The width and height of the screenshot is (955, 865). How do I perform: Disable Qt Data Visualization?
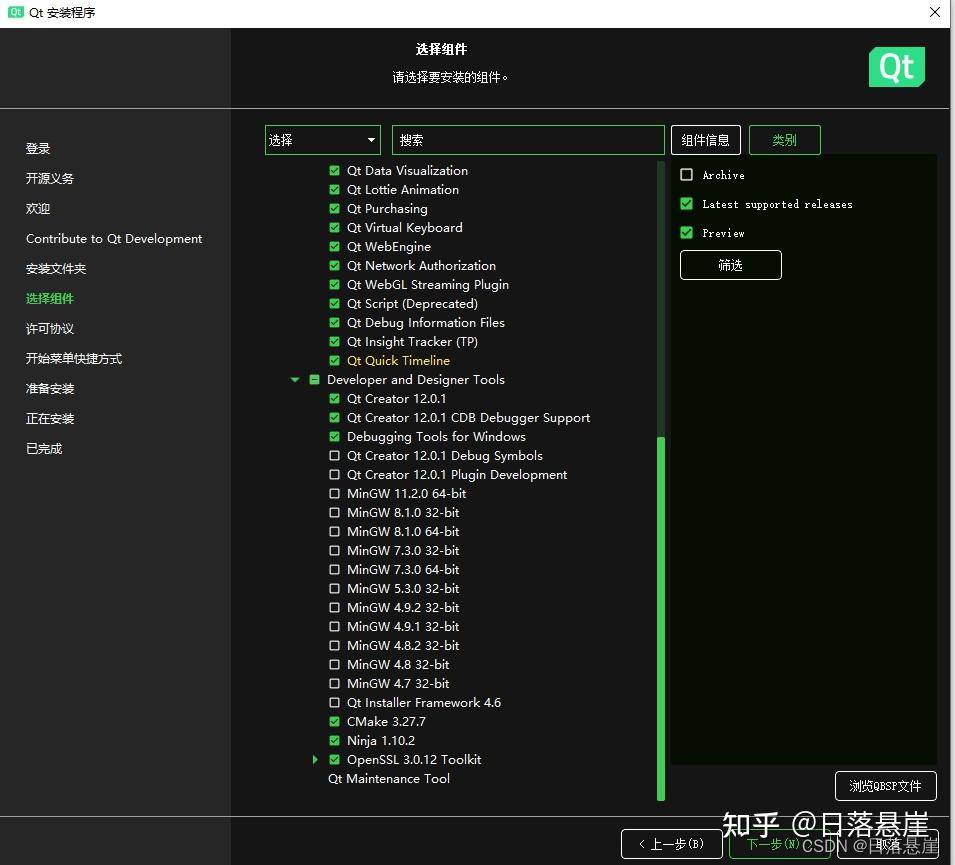coord(335,170)
